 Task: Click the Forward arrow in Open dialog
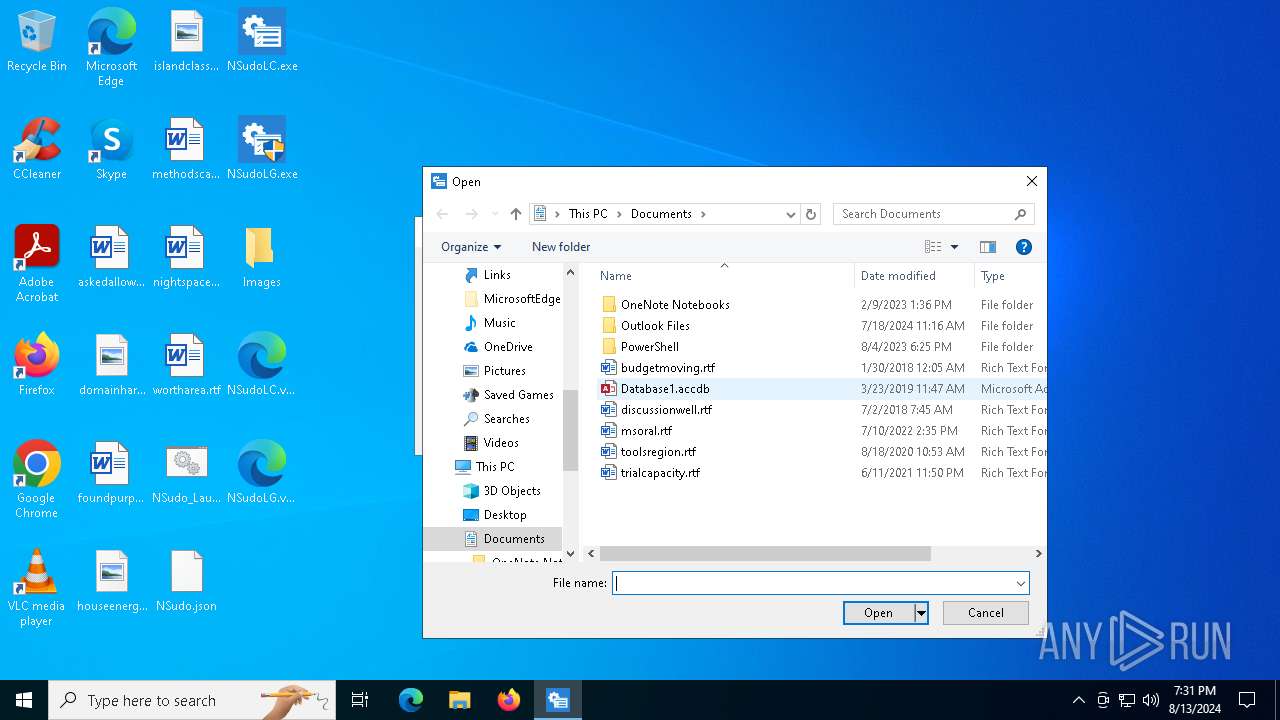(x=471, y=214)
